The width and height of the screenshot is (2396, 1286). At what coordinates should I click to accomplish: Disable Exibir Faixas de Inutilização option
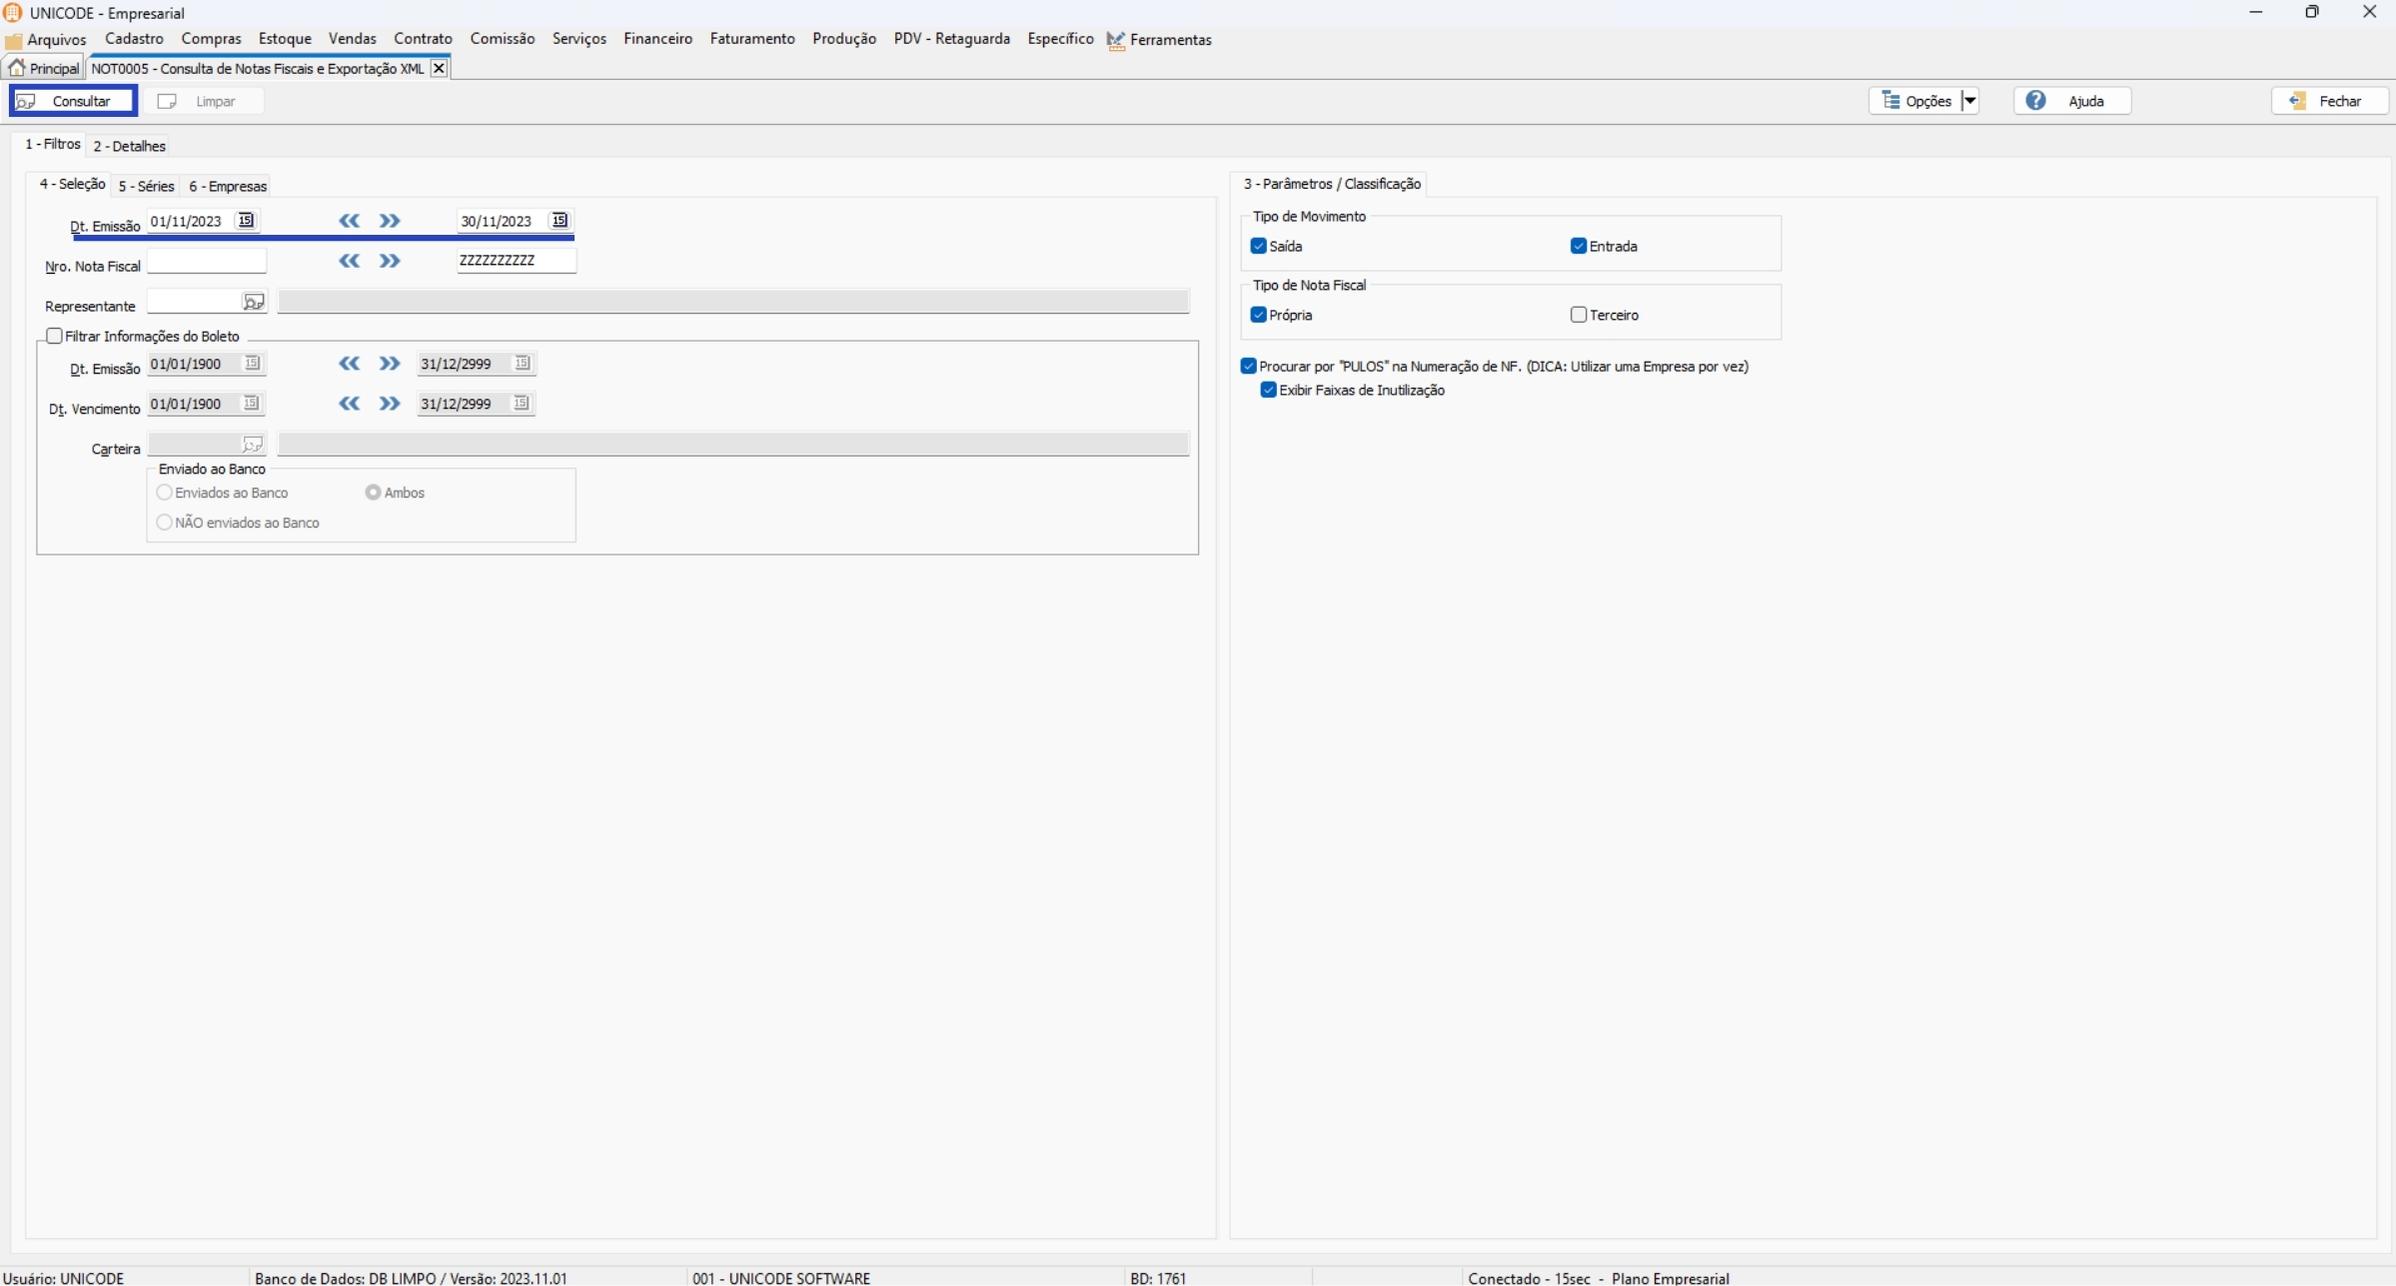[x=1268, y=390]
